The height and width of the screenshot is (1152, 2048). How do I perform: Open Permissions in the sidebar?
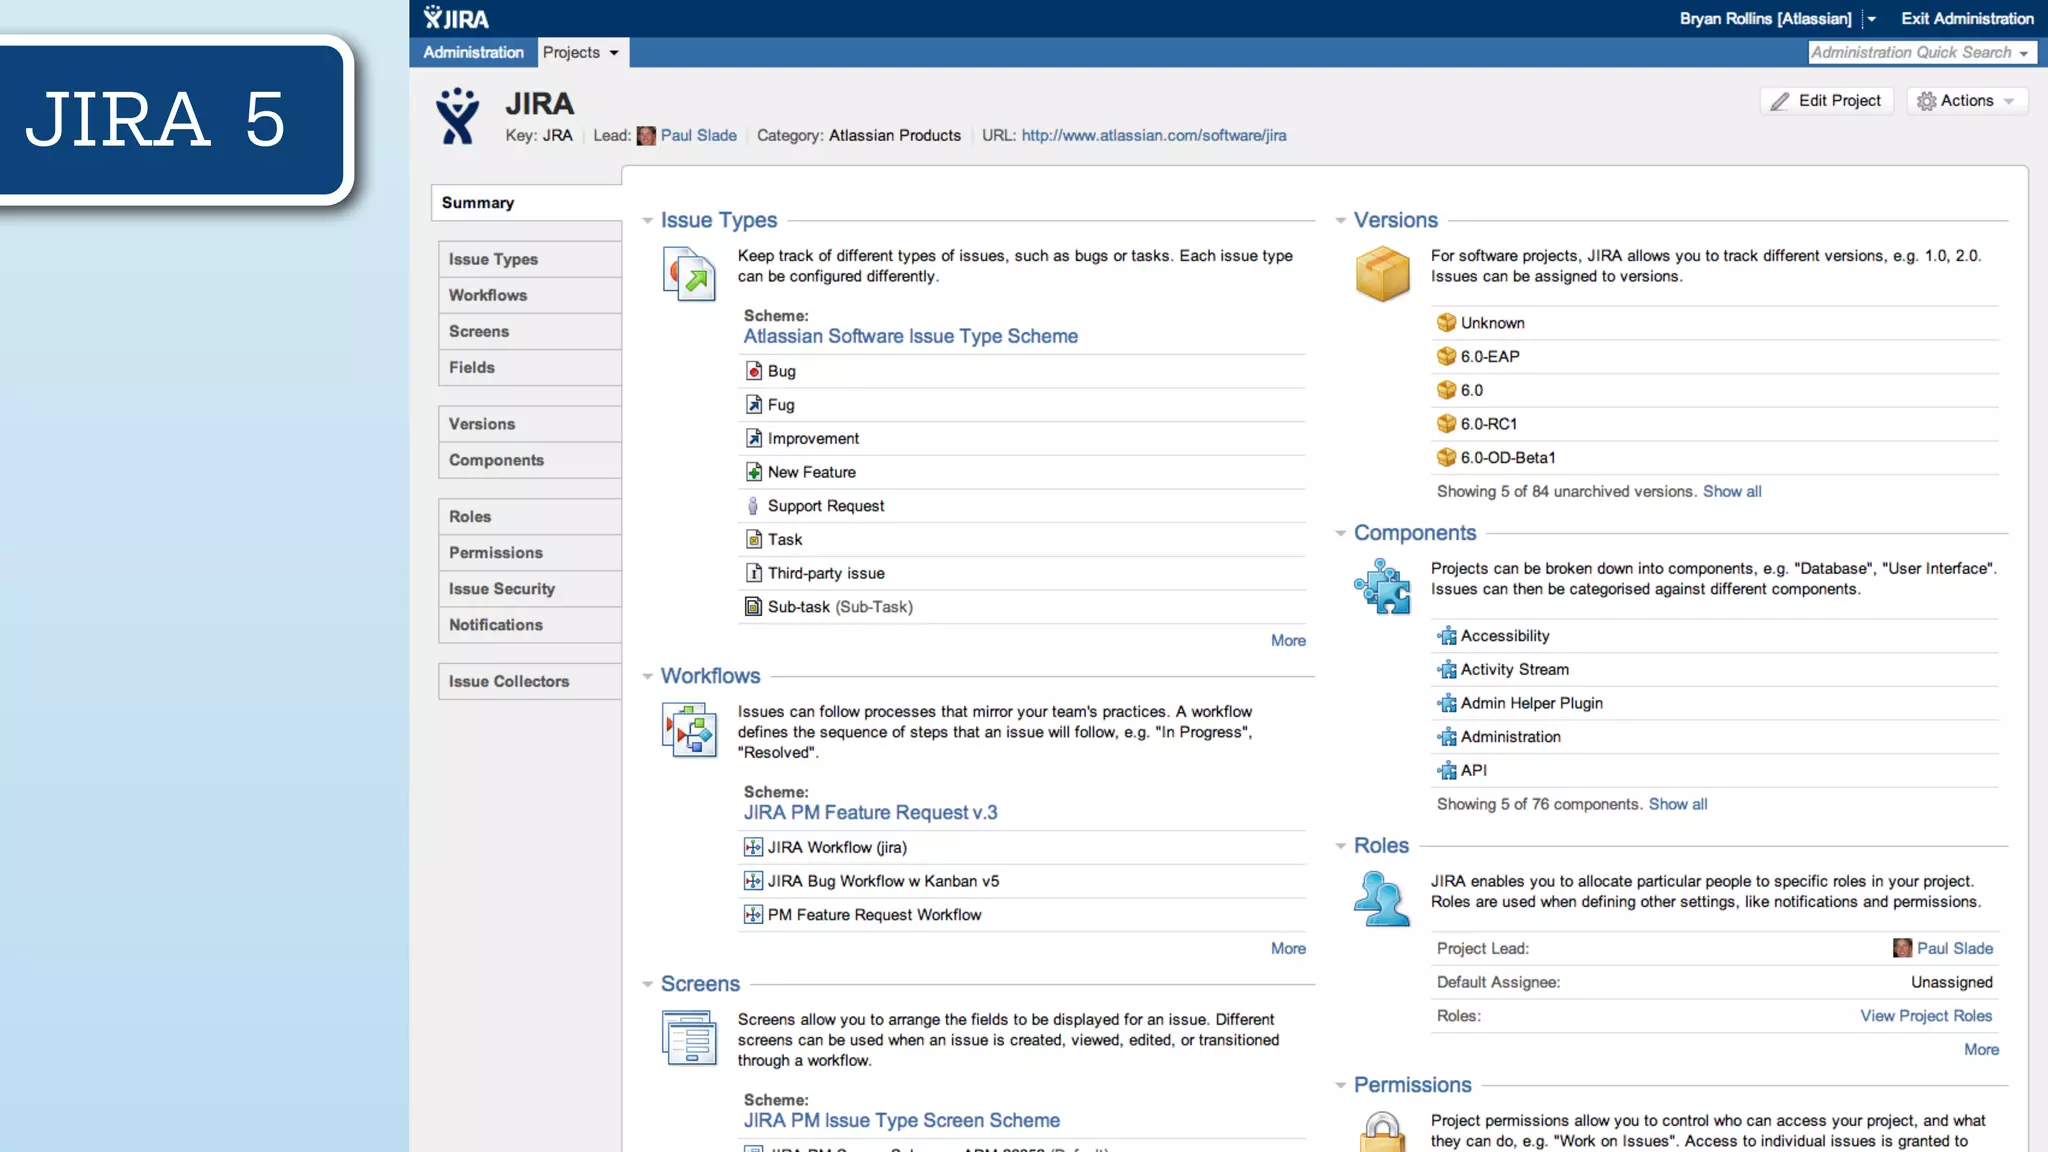530,553
